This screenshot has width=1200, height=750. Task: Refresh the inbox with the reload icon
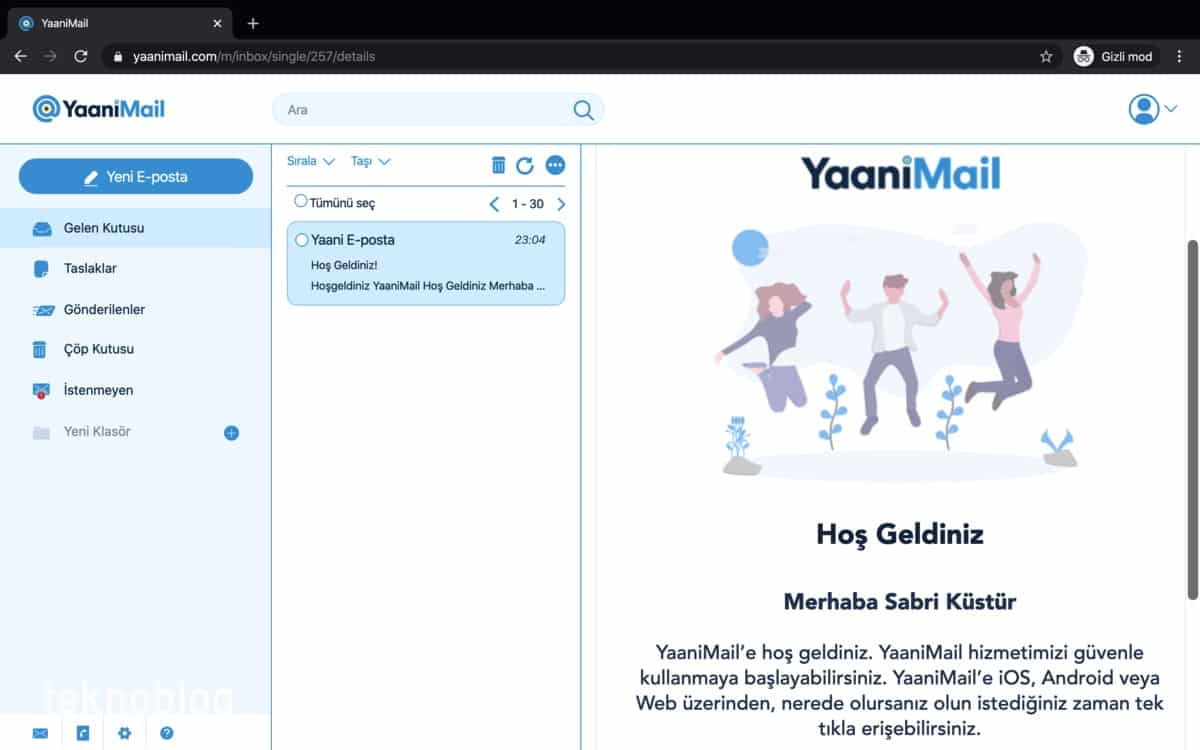tap(525, 165)
